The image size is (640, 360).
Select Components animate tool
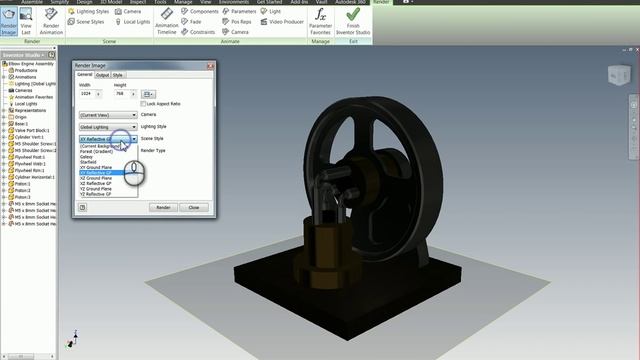click(200, 11)
